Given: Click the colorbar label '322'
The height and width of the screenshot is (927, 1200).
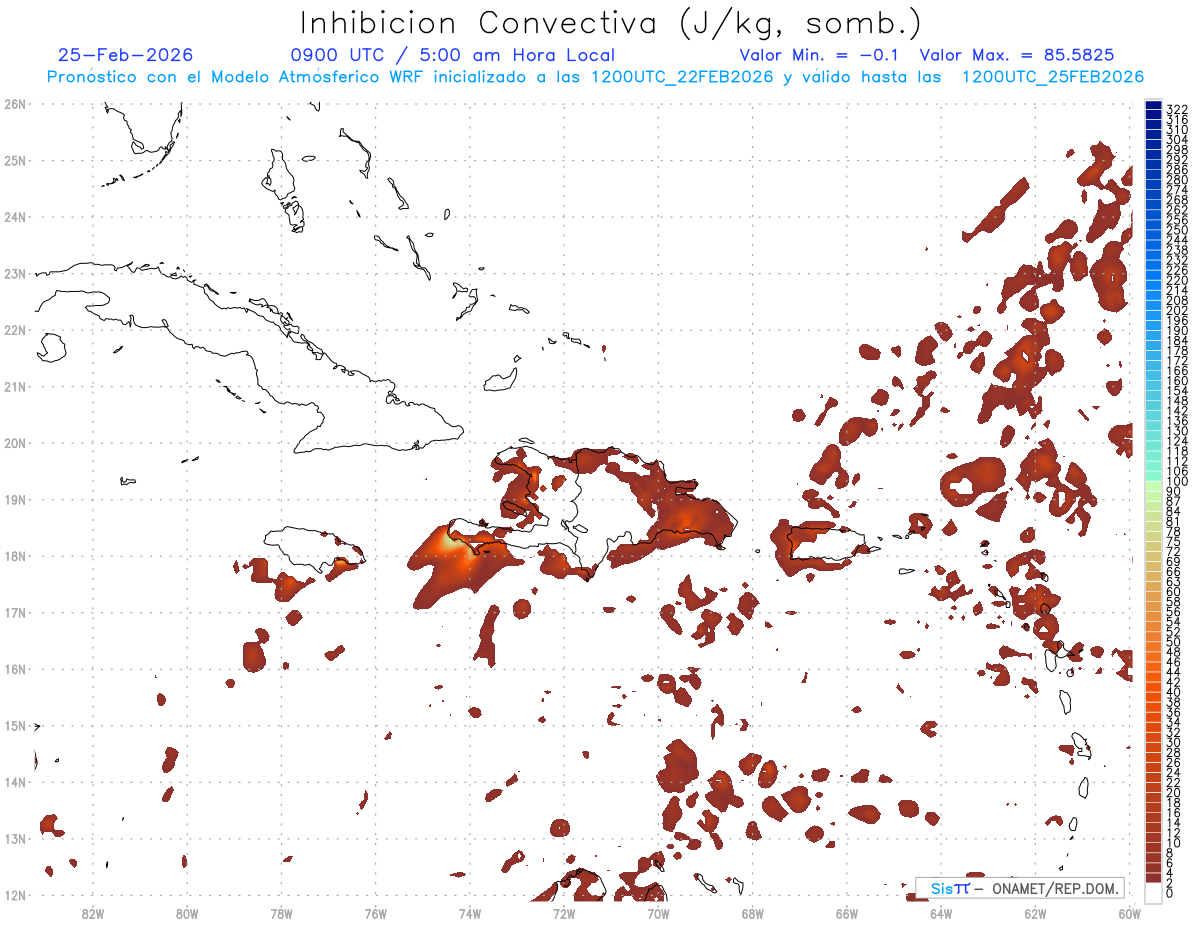Looking at the screenshot, I should 1177,109.
